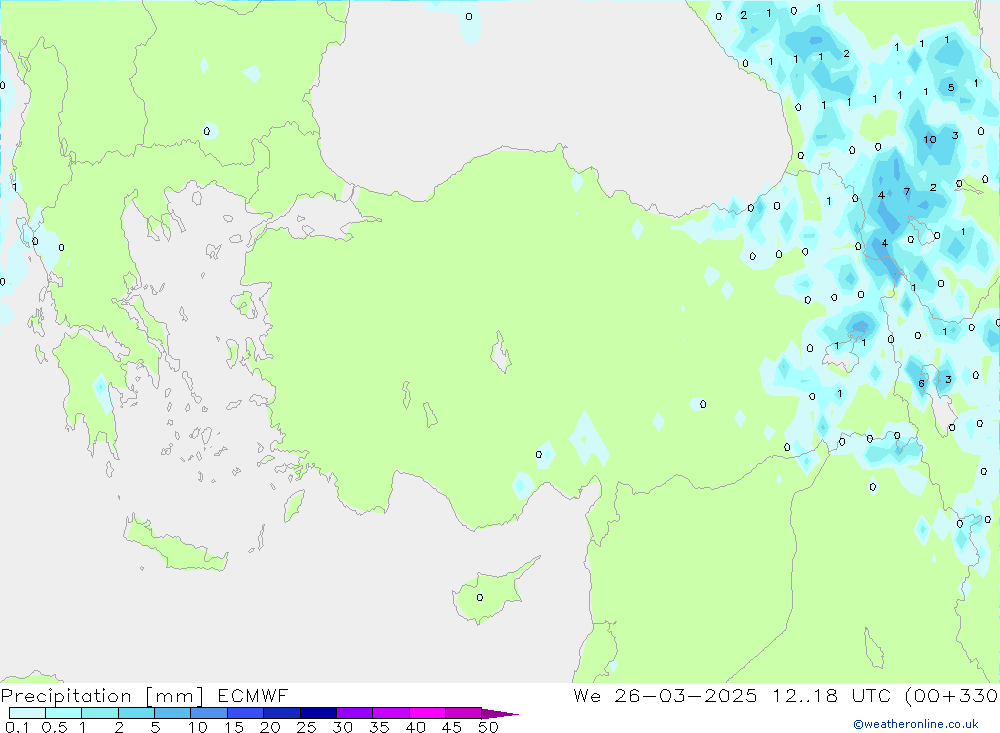This screenshot has width=1000, height=733.
Task: Click legend scale label '20'
Action: click(270, 727)
